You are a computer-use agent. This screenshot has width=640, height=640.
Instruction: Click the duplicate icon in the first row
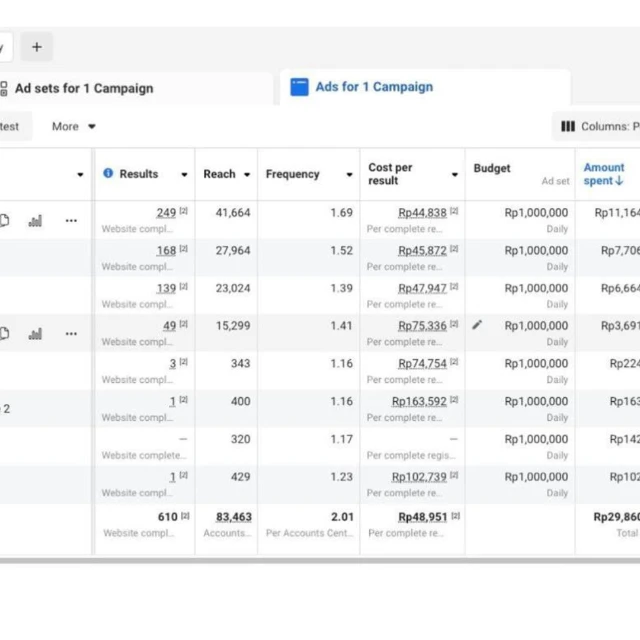tap(5, 221)
